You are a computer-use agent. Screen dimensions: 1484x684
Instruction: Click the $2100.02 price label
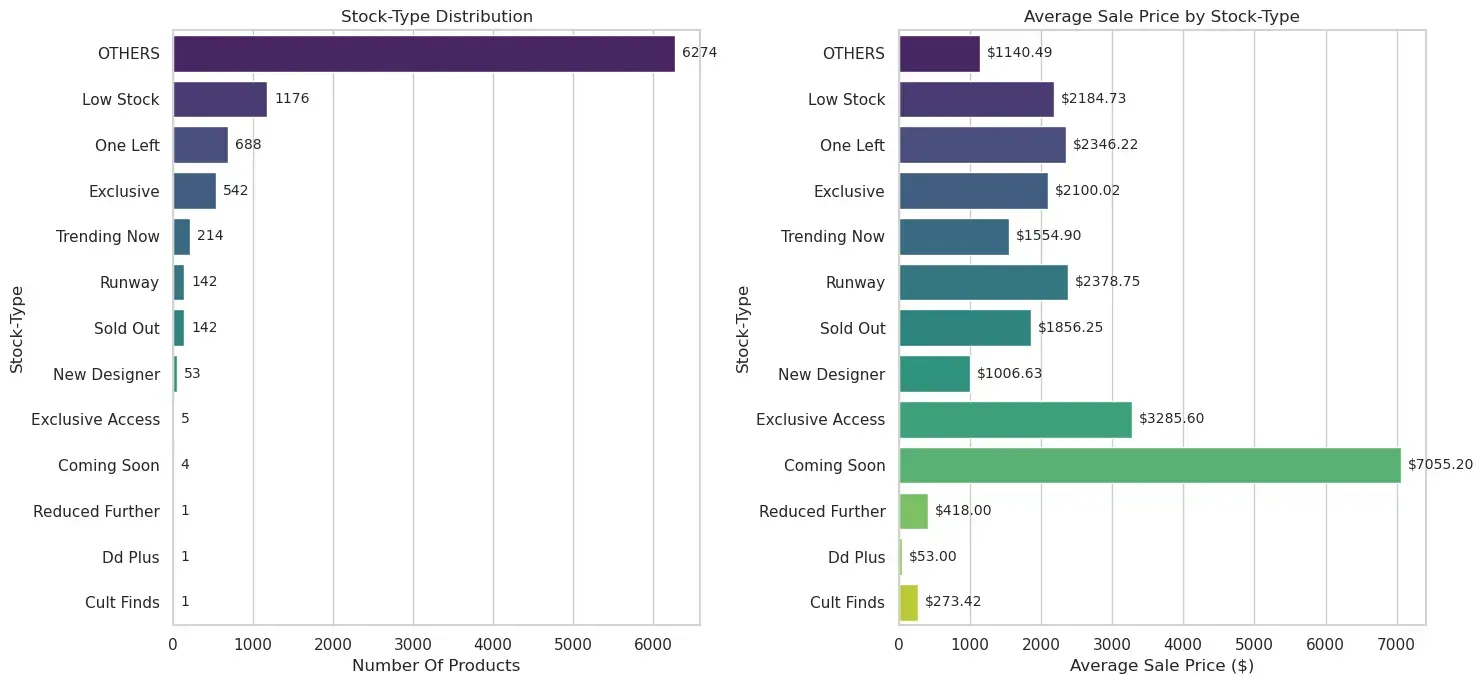tap(1088, 190)
